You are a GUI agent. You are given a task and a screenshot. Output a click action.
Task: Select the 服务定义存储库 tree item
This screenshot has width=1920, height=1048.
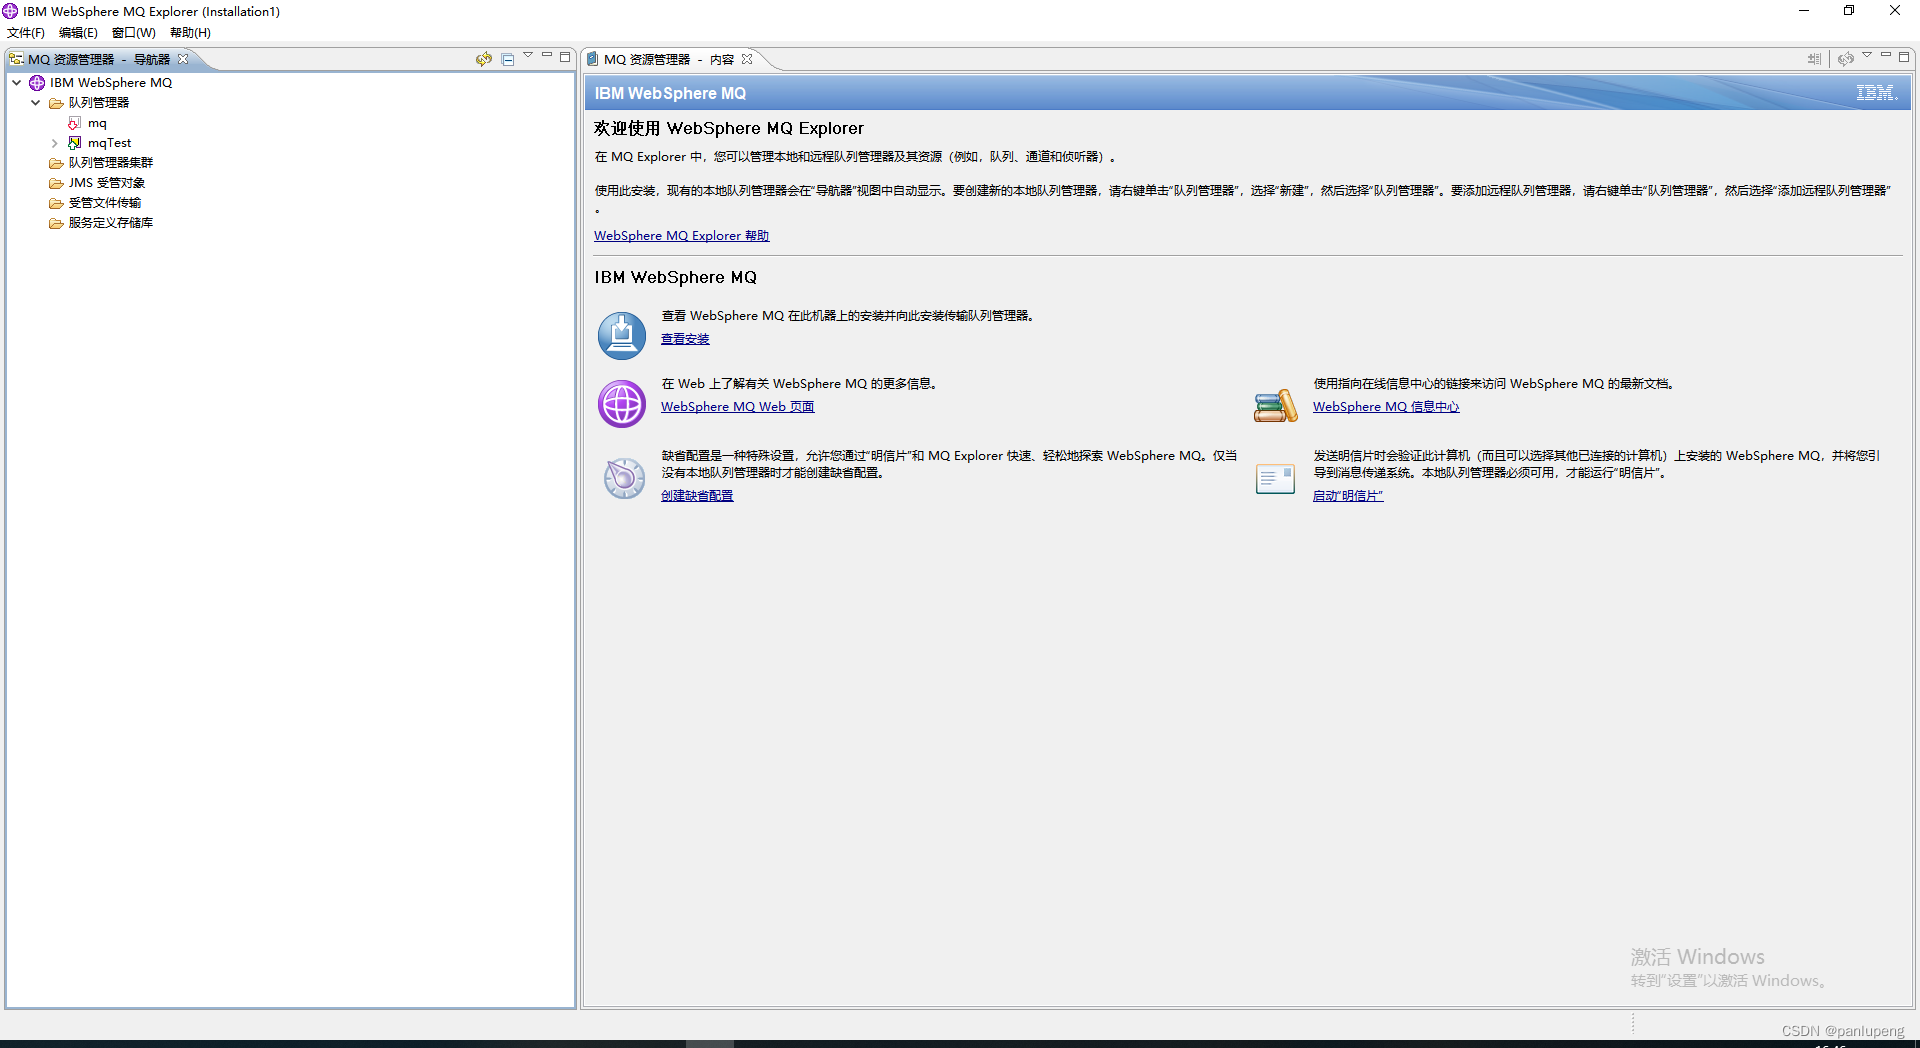[111, 223]
